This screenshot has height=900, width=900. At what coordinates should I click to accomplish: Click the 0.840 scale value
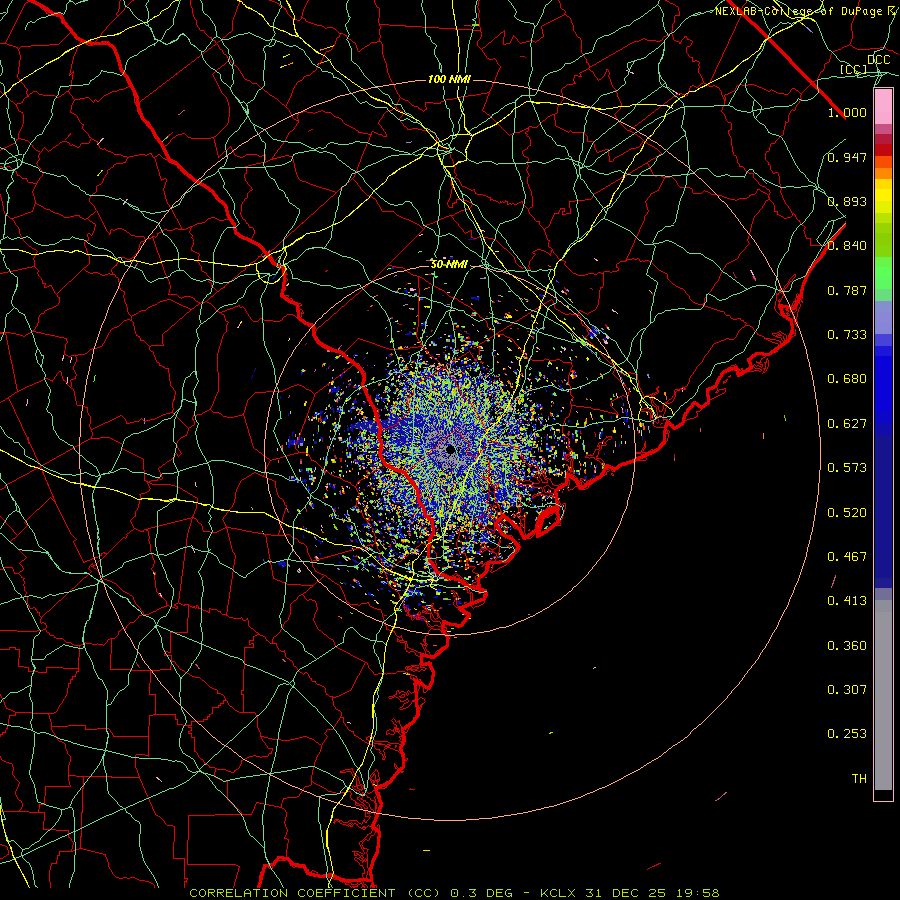pyautogui.click(x=847, y=246)
